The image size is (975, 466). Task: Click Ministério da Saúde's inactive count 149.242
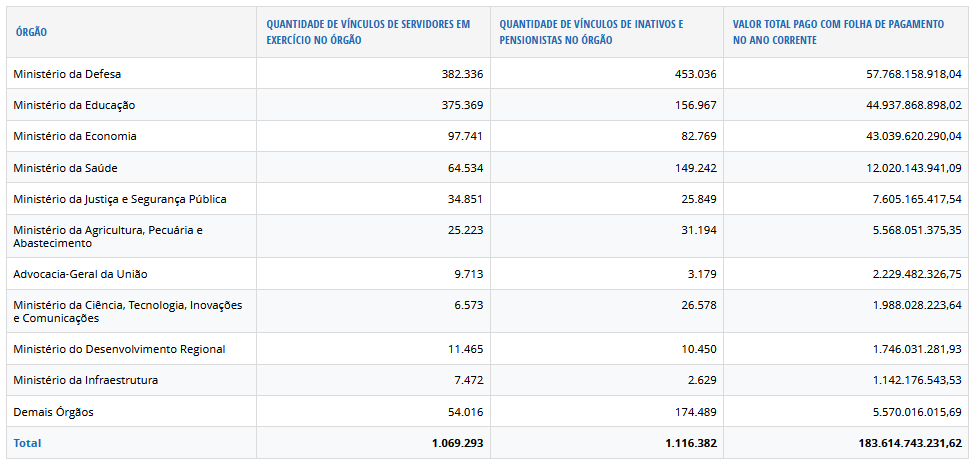[x=693, y=168]
